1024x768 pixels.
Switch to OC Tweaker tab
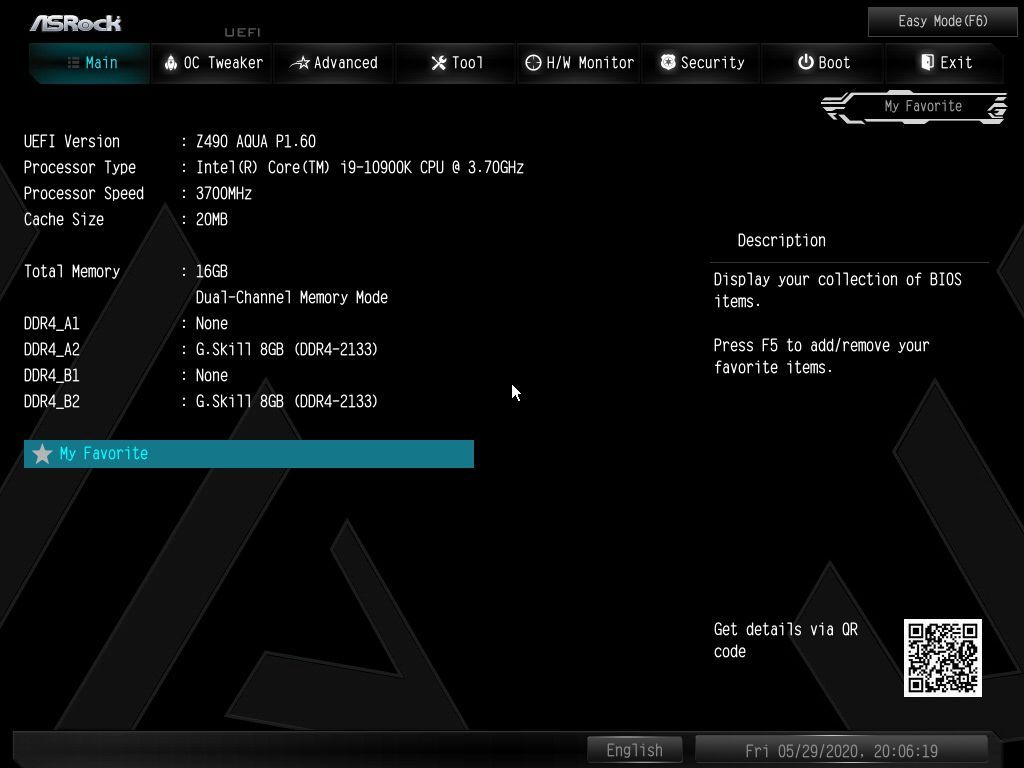click(212, 63)
